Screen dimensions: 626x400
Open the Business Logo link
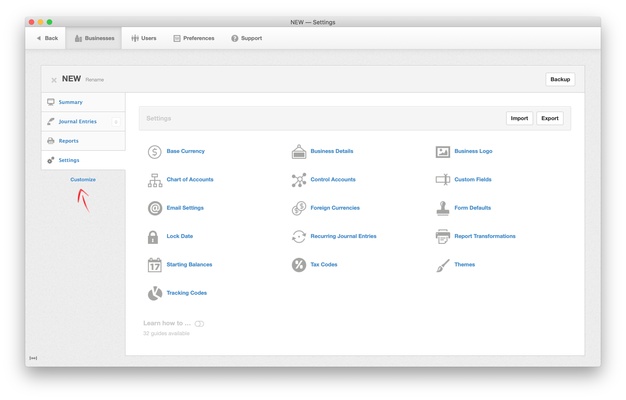click(x=473, y=151)
